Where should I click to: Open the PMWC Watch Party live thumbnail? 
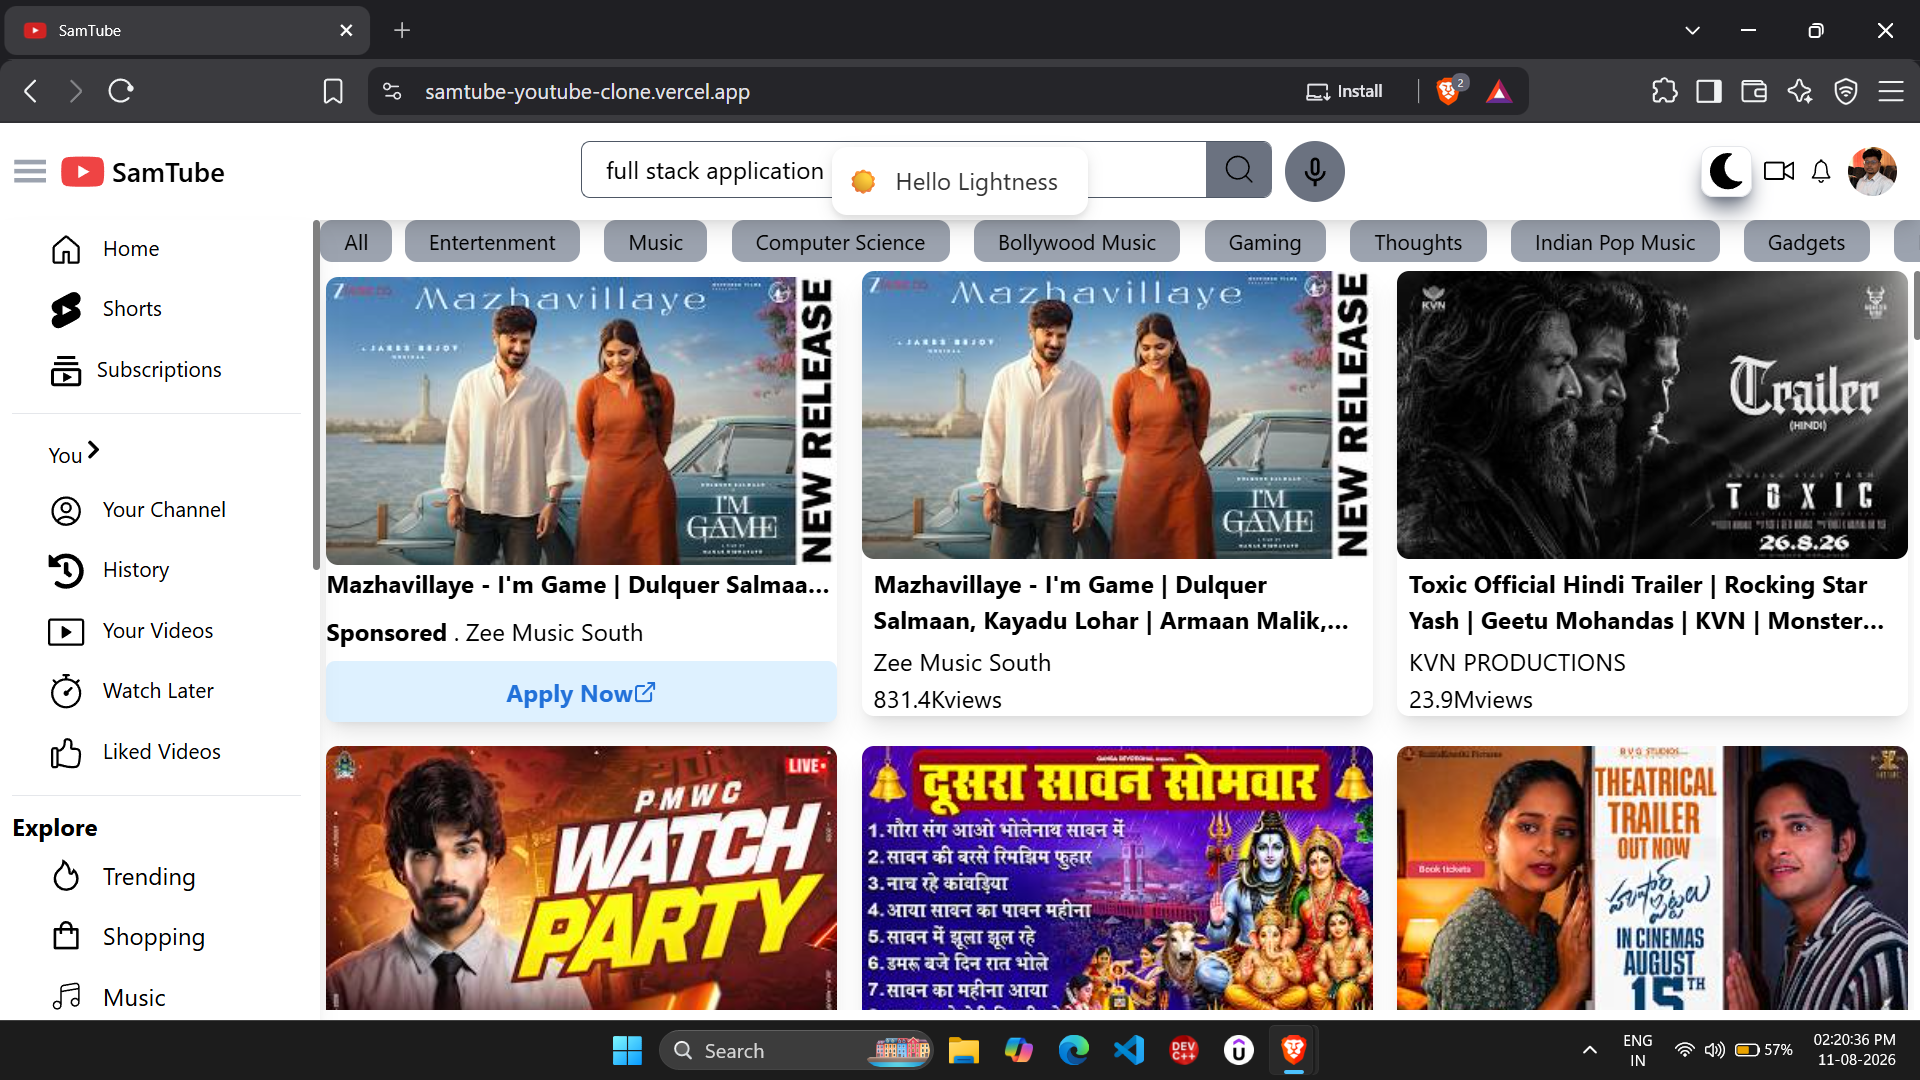point(581,878)
